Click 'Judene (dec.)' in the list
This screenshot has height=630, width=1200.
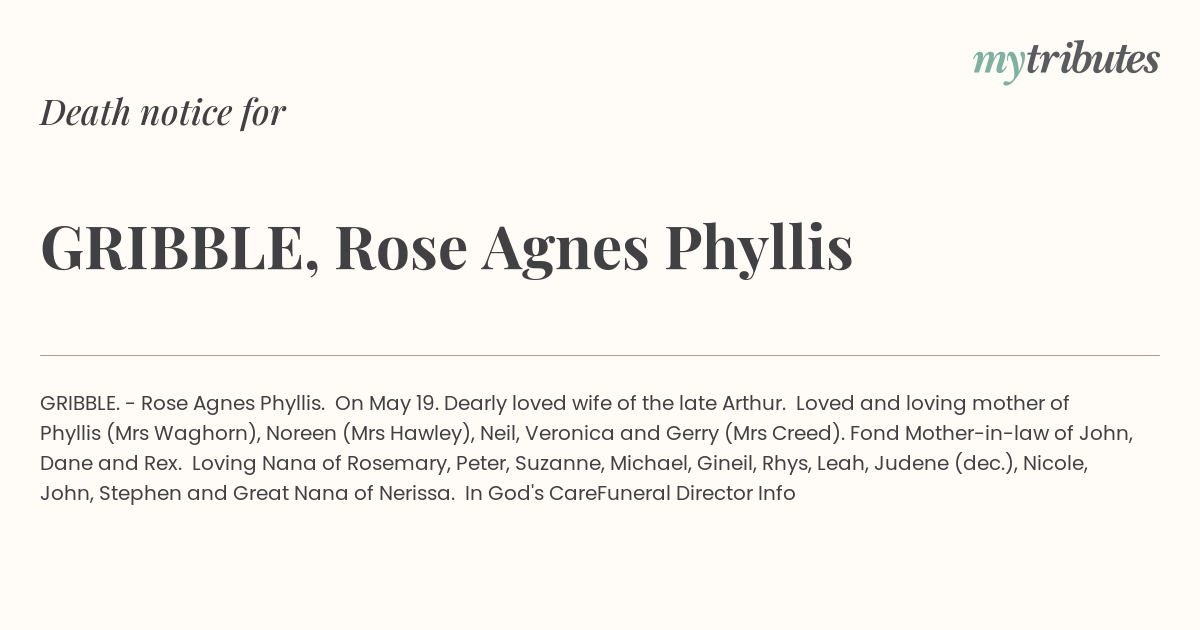[x=944, y=464]
